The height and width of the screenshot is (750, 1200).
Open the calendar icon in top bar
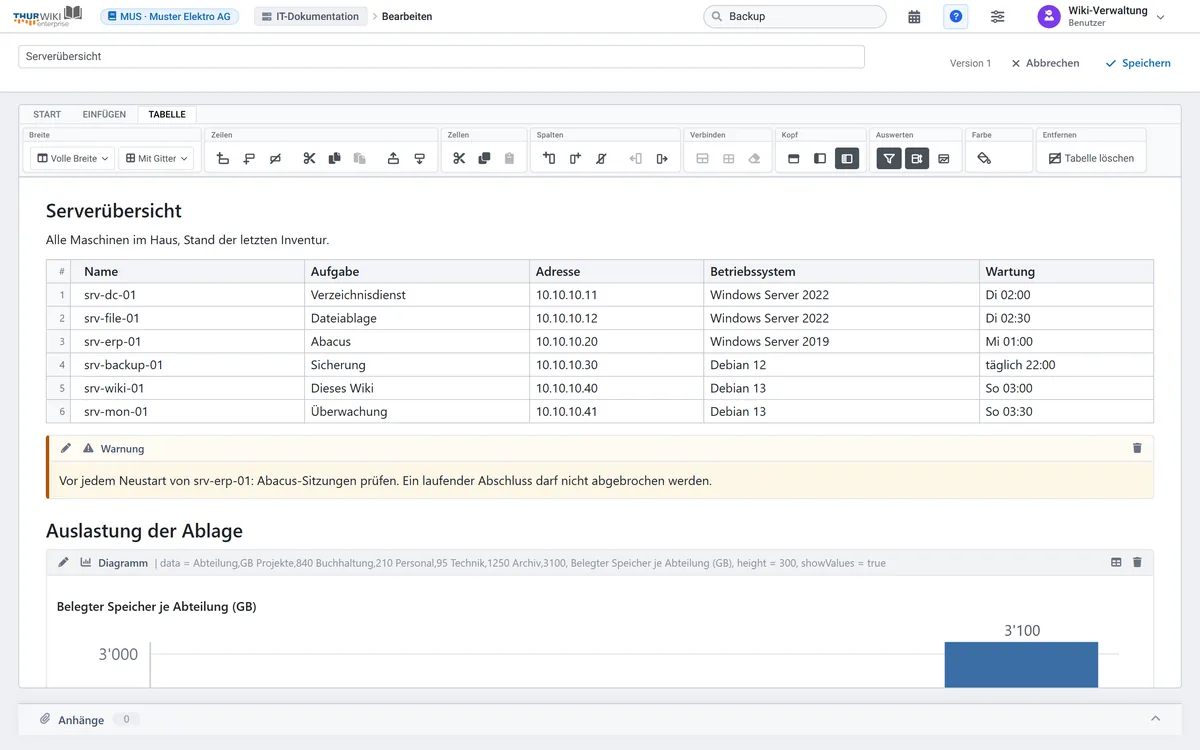[914, 17]
